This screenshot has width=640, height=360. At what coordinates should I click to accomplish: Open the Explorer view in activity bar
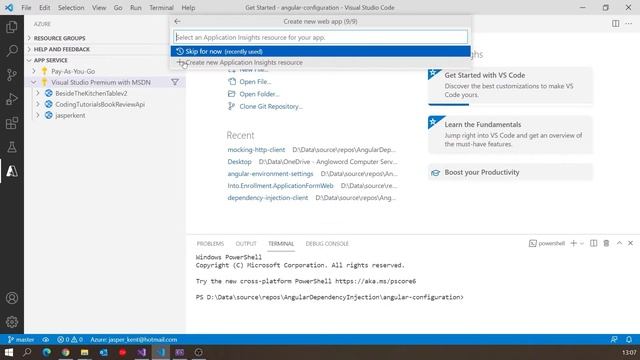12,27
